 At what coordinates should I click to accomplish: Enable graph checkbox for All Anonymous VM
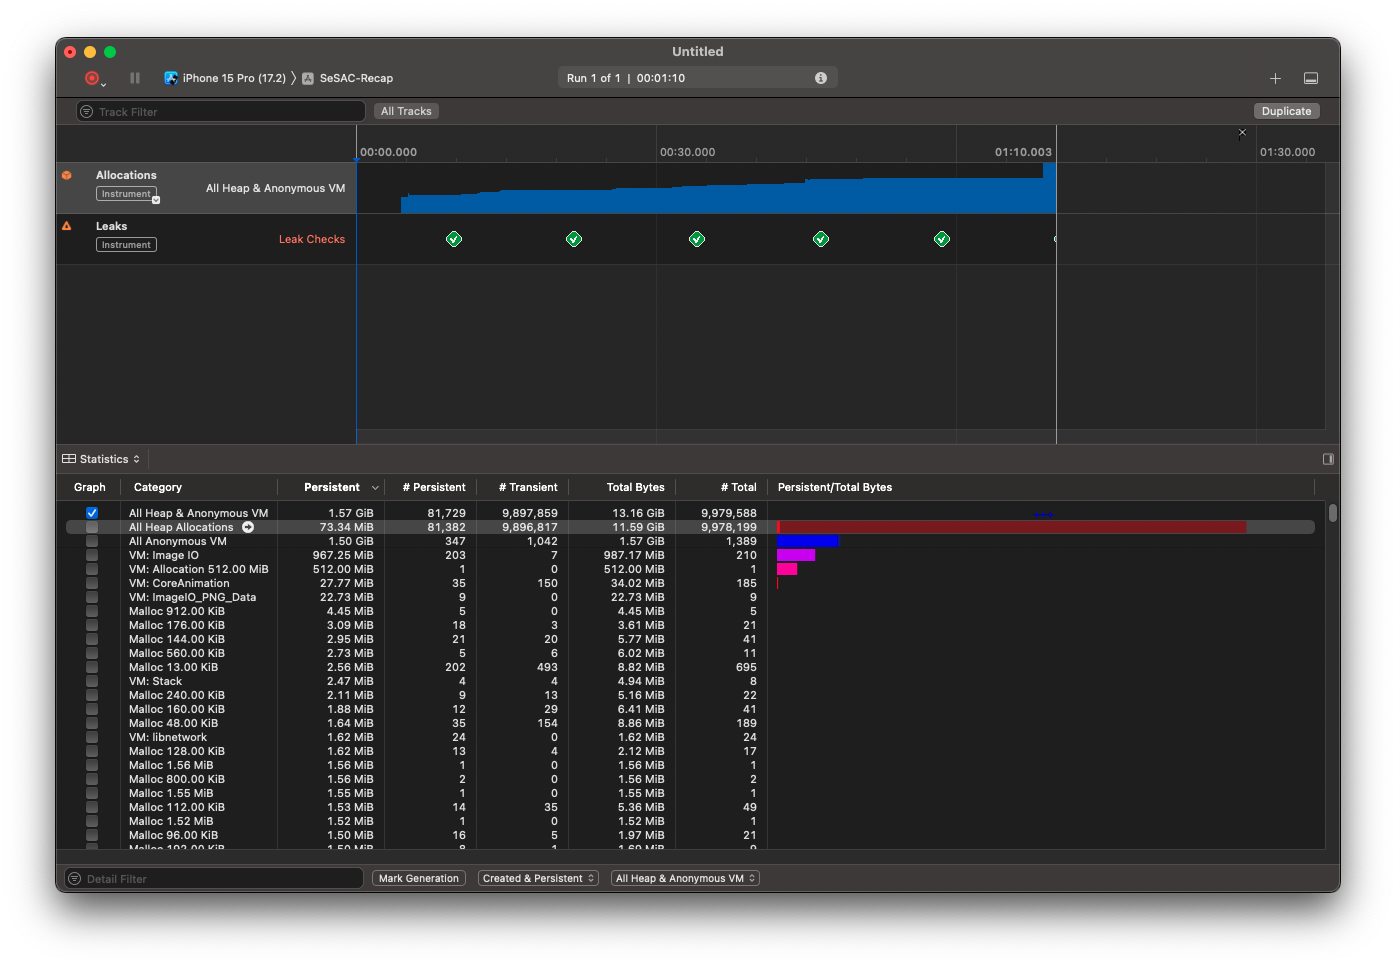pos(92,541)
